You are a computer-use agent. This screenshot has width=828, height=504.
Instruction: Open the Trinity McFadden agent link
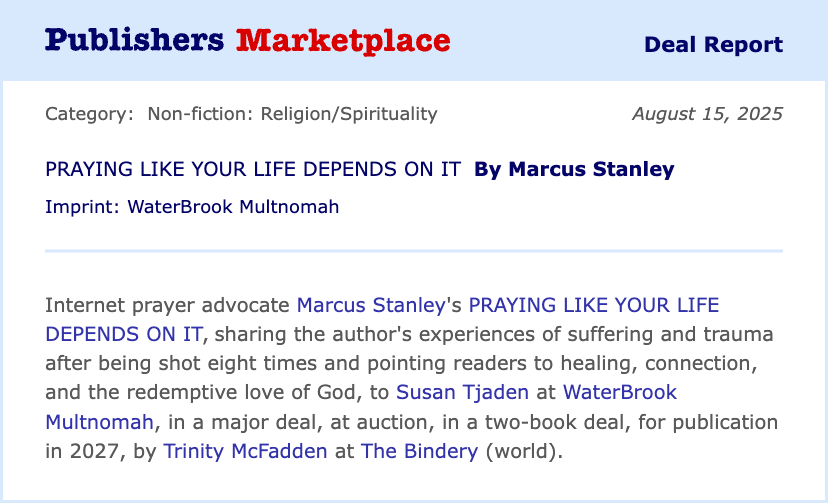(246, 451)
